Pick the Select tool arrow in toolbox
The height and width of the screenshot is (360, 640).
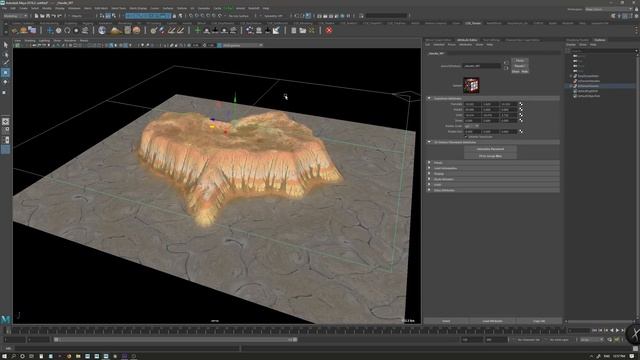click(x=5, y=44)
